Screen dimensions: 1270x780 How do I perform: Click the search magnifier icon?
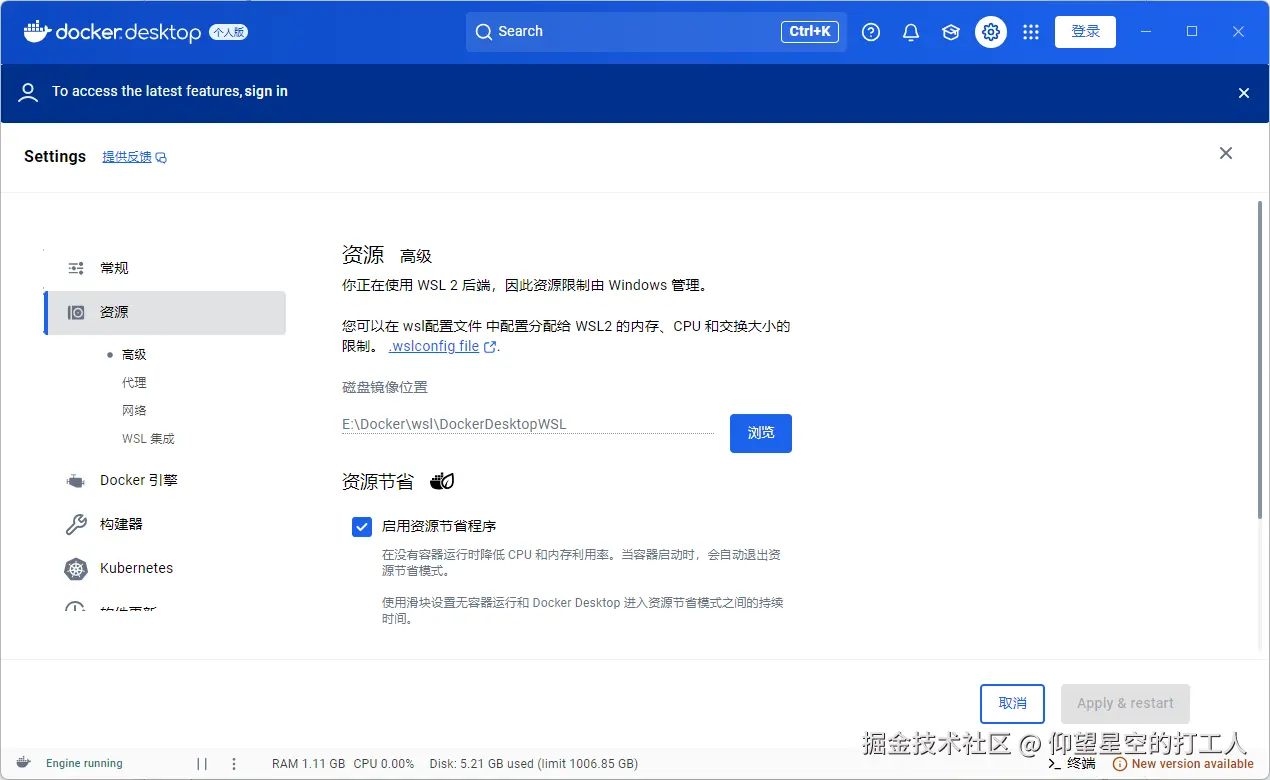click(x=484, y=32)
